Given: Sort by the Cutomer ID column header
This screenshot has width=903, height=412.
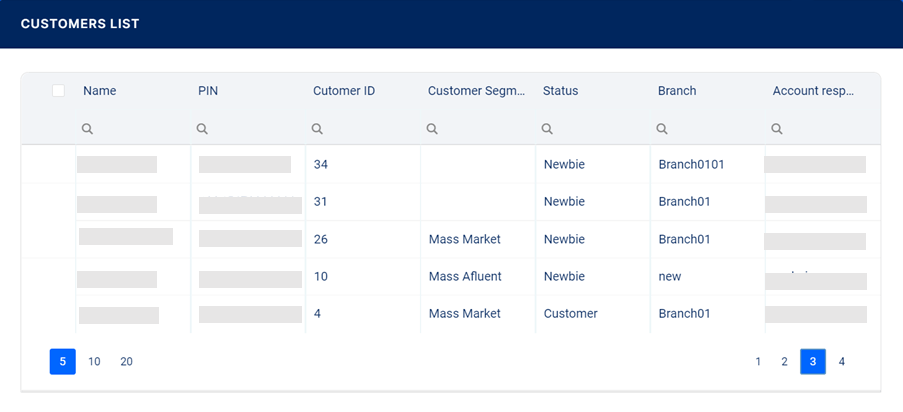Looking at the screenshot, I should point(344,91).
